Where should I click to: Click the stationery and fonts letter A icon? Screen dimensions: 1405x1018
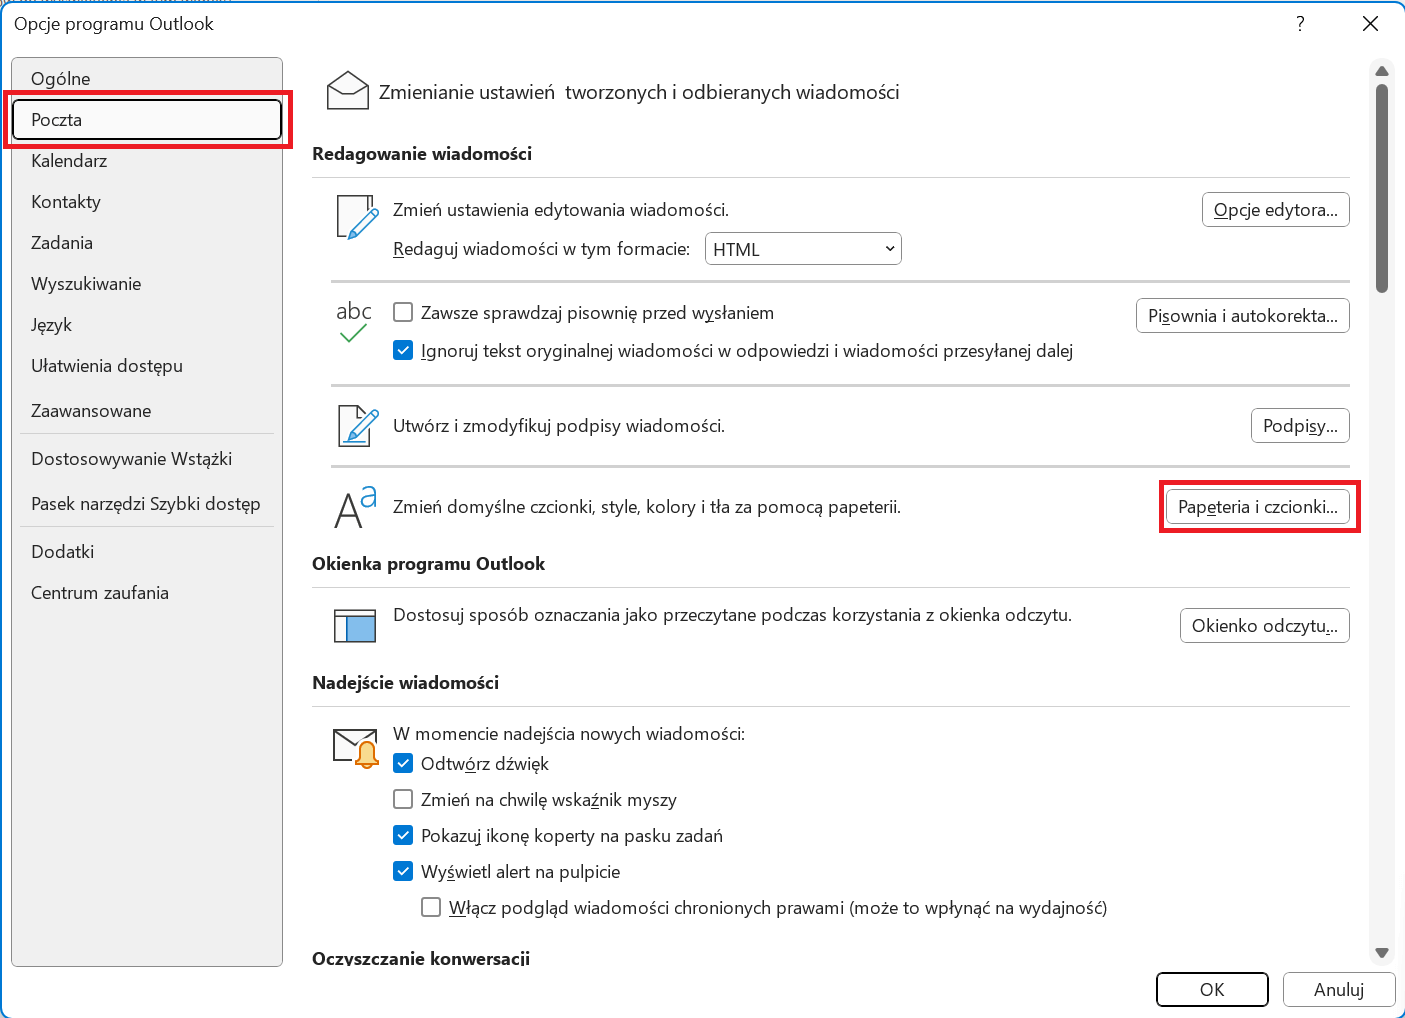[x=355, y=507]
